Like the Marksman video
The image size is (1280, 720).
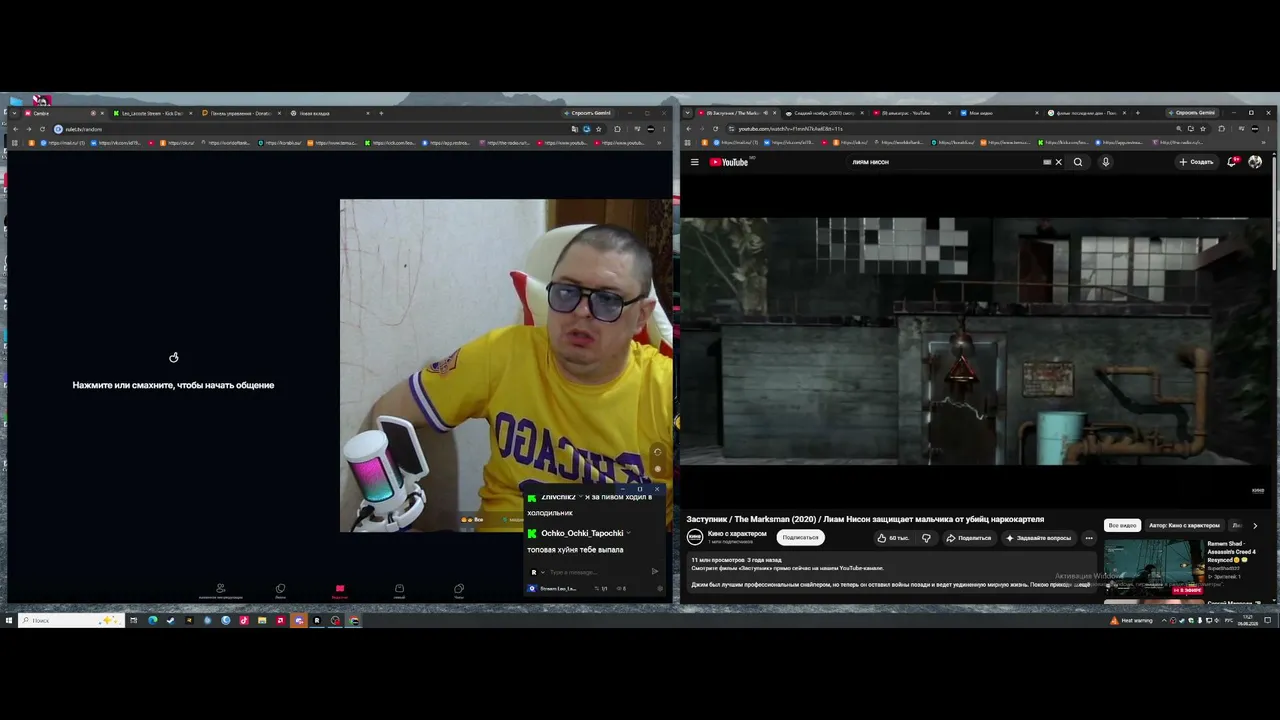pyautogui.click(x=892, y=538)
